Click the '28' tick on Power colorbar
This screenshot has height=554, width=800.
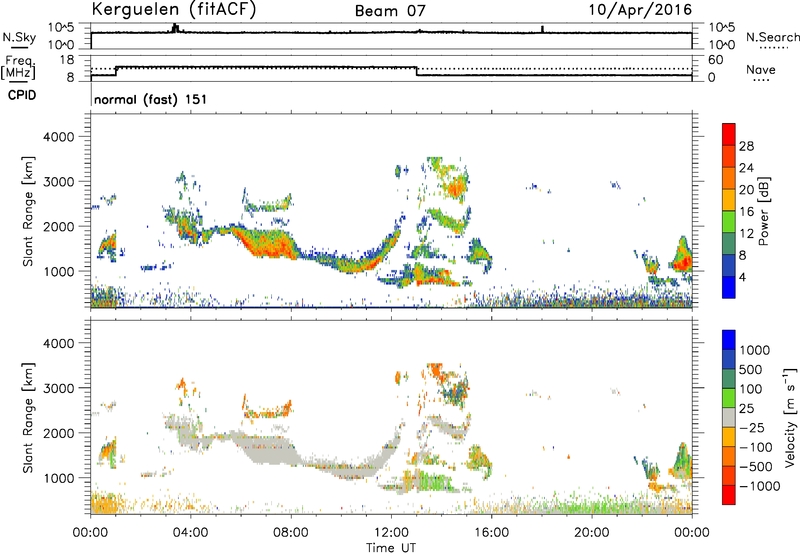(x=746, y=146)
